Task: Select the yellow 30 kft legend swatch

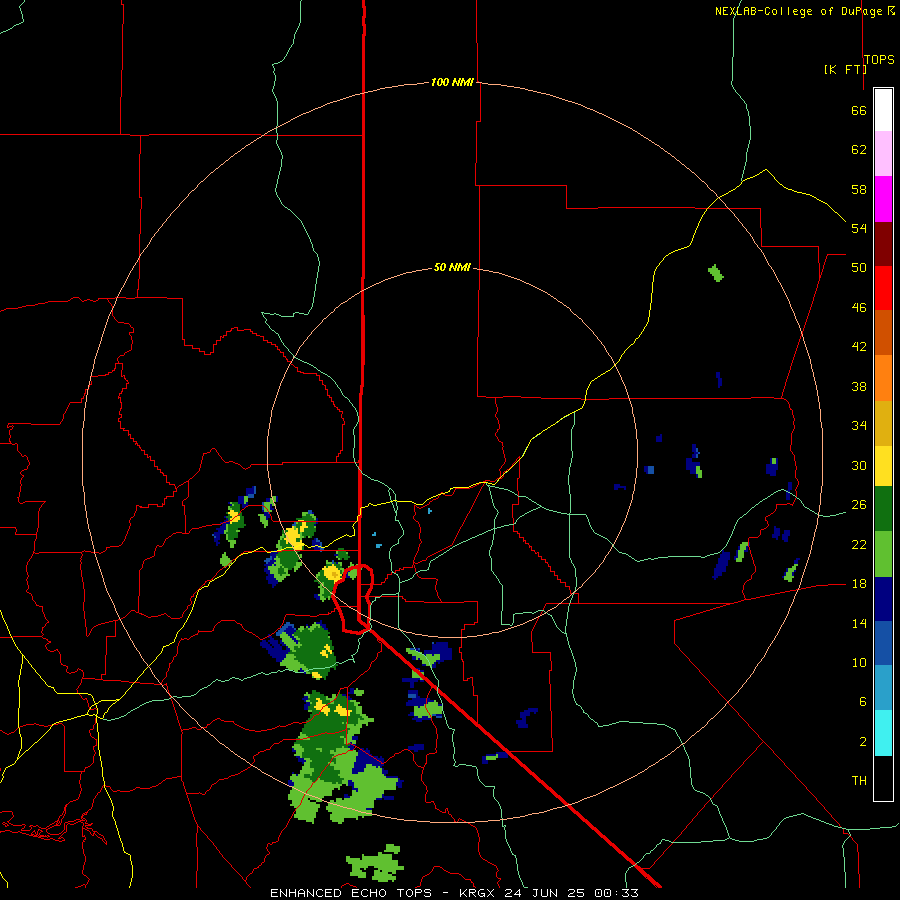Action: [x=883, y=466]
